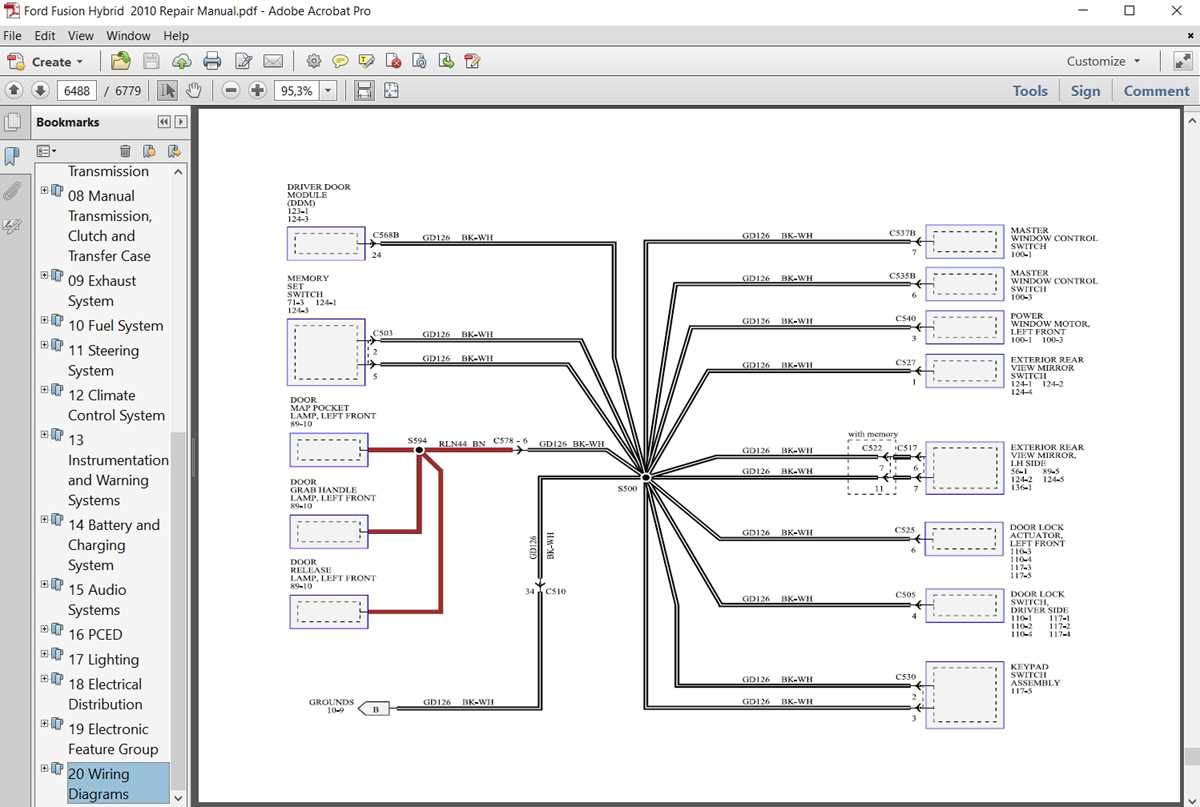1200x807 pixels.
Task: Click the Extract pages icon
Action: coord(446,61)
